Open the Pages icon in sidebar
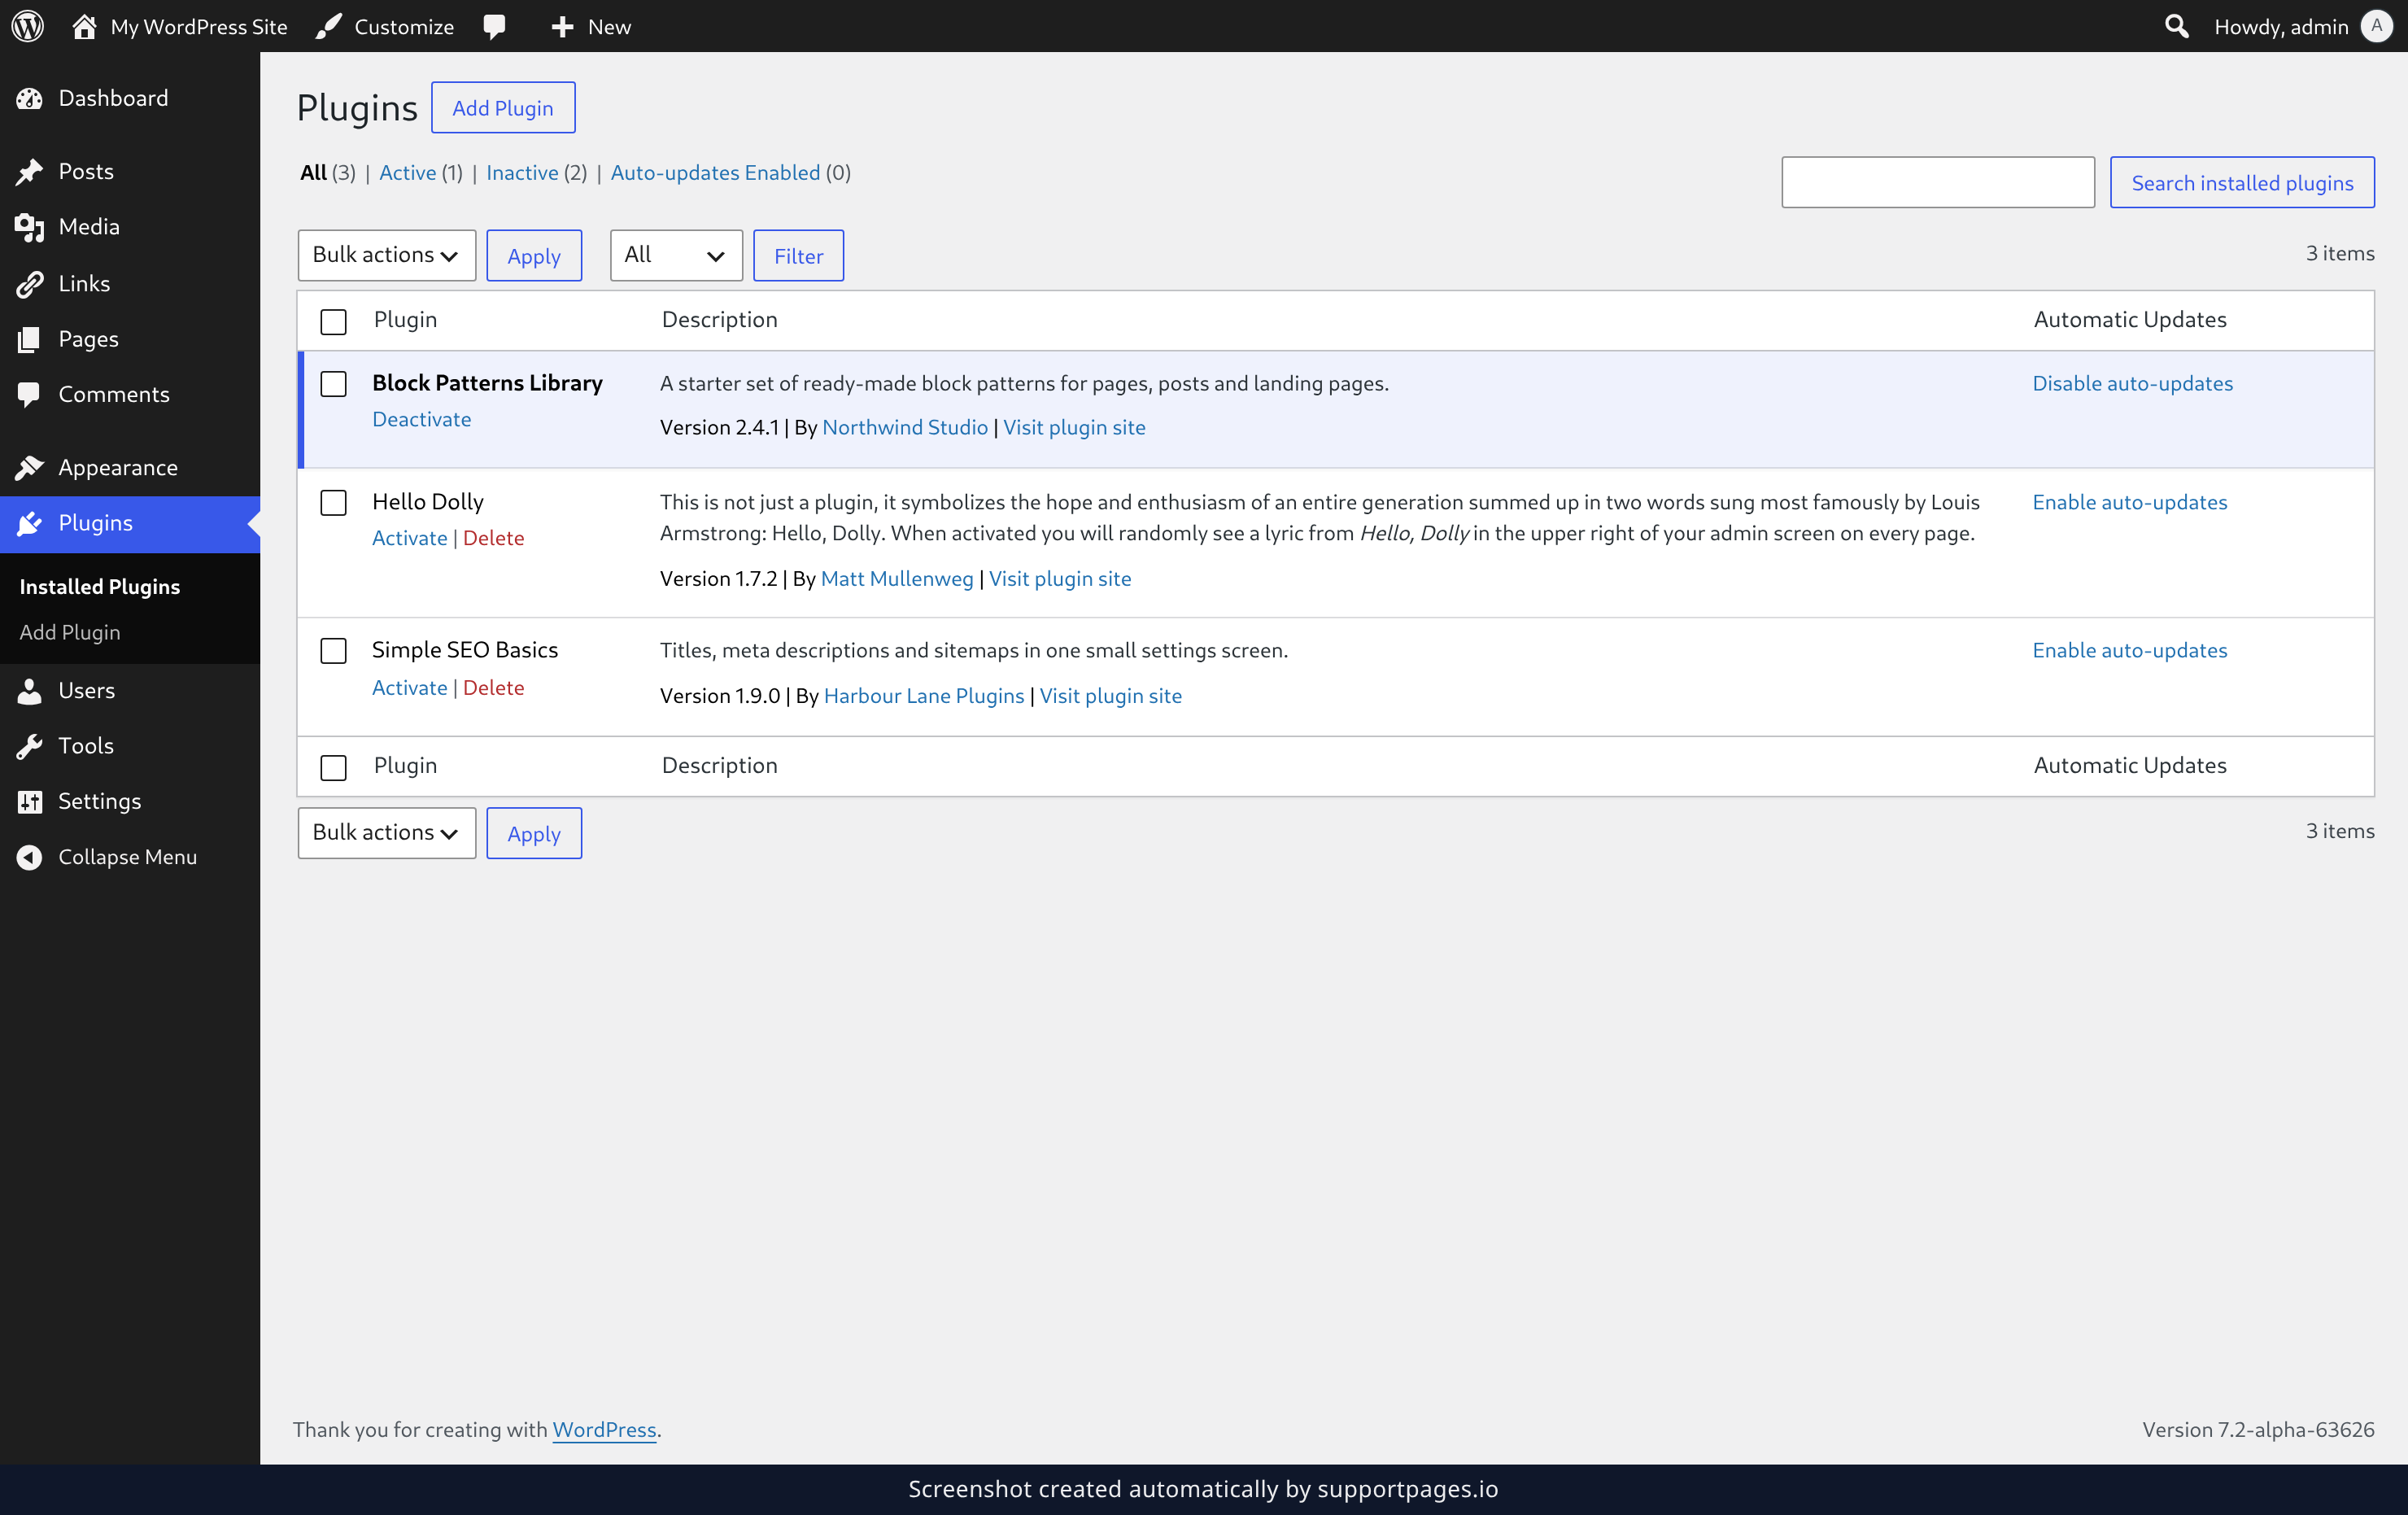This screenshot has width=2408, height=1515. [x=29, y=339]
